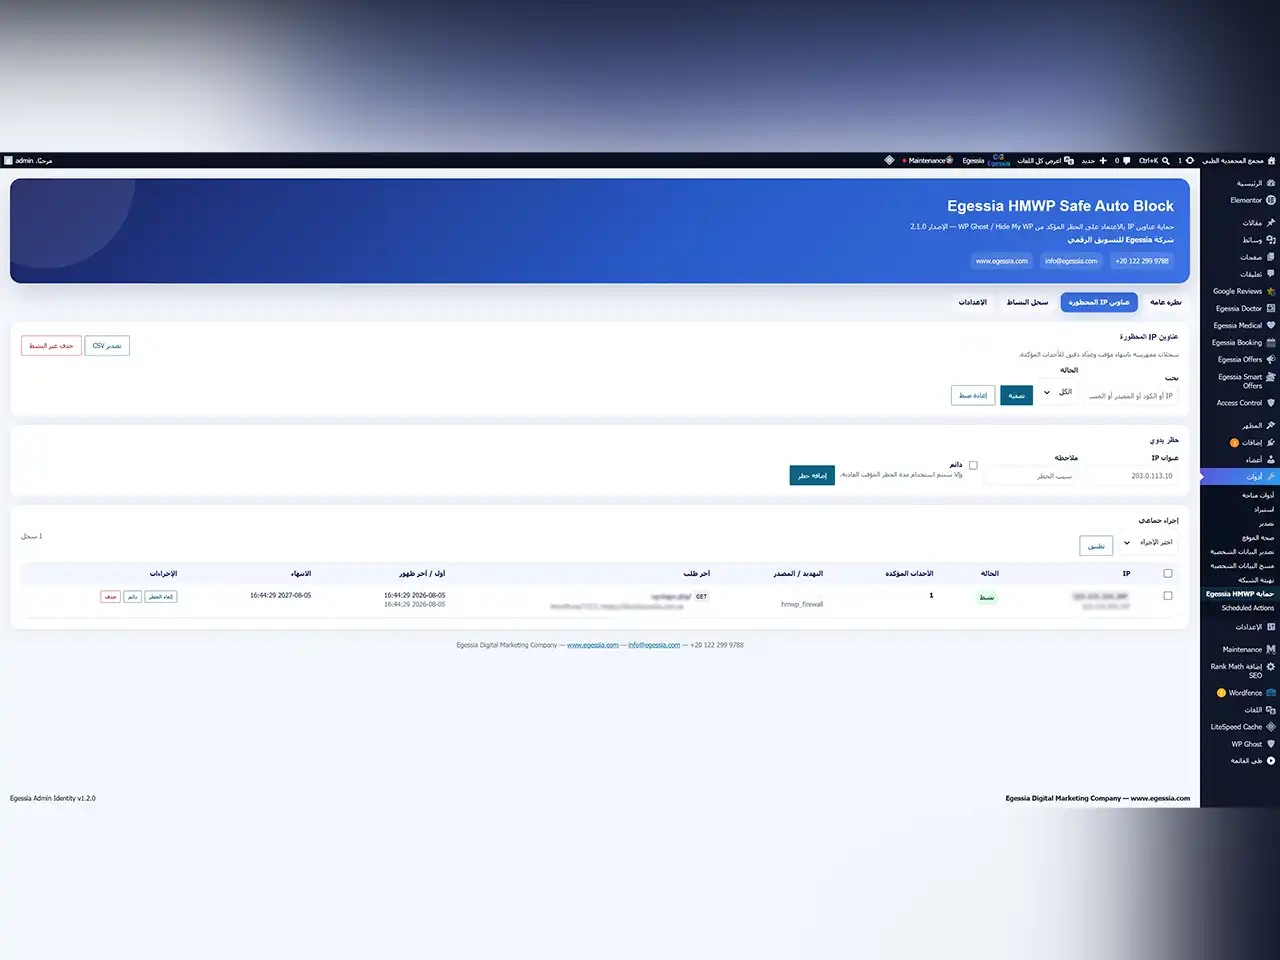Click the plus icon for new content

tap(1103, 160)
